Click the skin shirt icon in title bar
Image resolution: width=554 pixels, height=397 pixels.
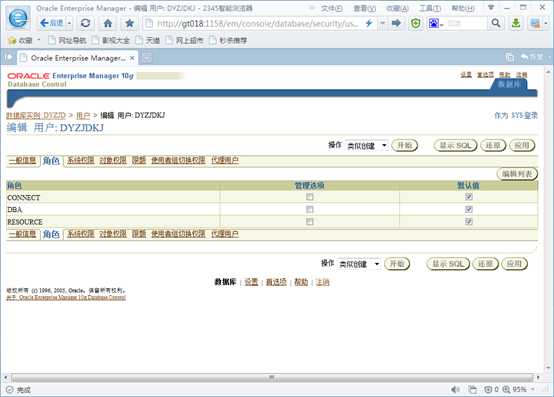tap(491, 7)
